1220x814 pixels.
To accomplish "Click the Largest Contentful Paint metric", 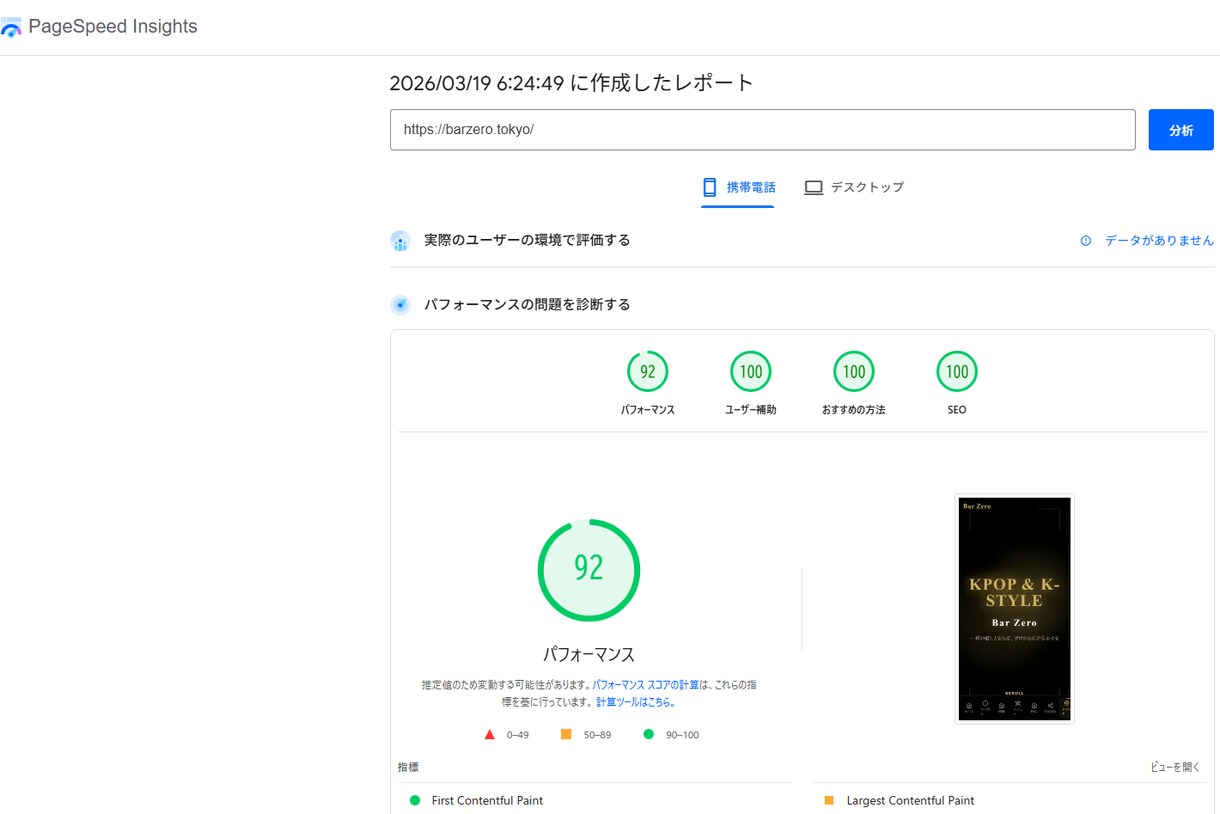I will point(910,800).
